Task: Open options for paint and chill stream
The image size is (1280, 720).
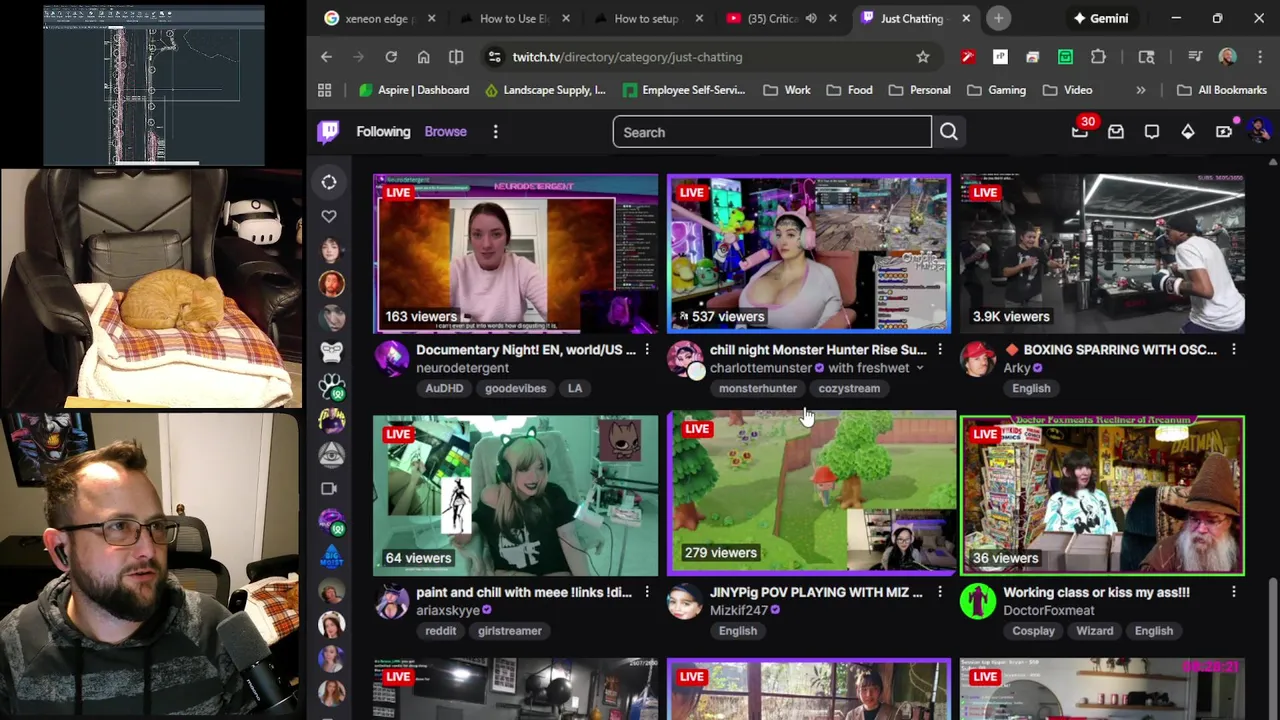Action: 647,592
